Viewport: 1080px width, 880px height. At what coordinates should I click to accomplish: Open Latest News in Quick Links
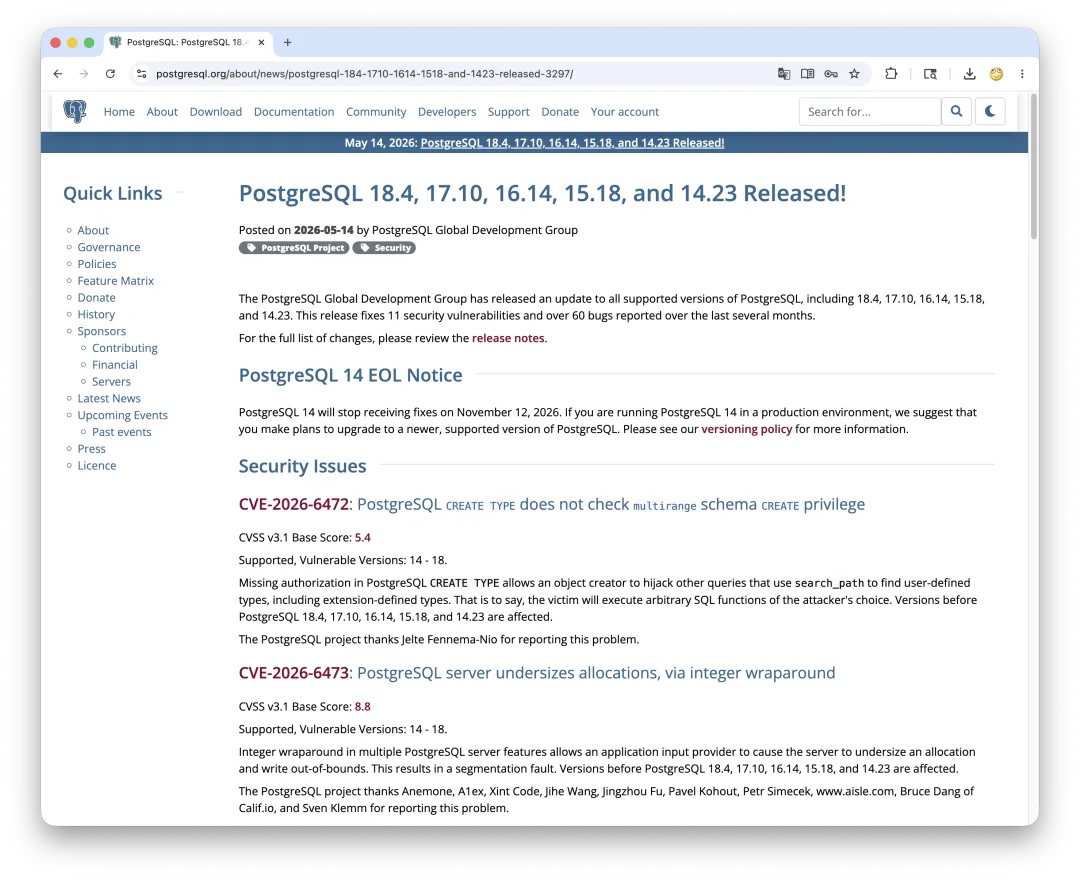coord(109,398)
